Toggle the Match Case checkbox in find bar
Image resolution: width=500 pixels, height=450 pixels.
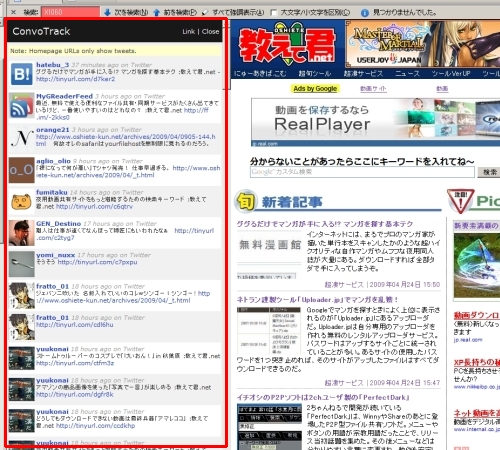(274, 13)
